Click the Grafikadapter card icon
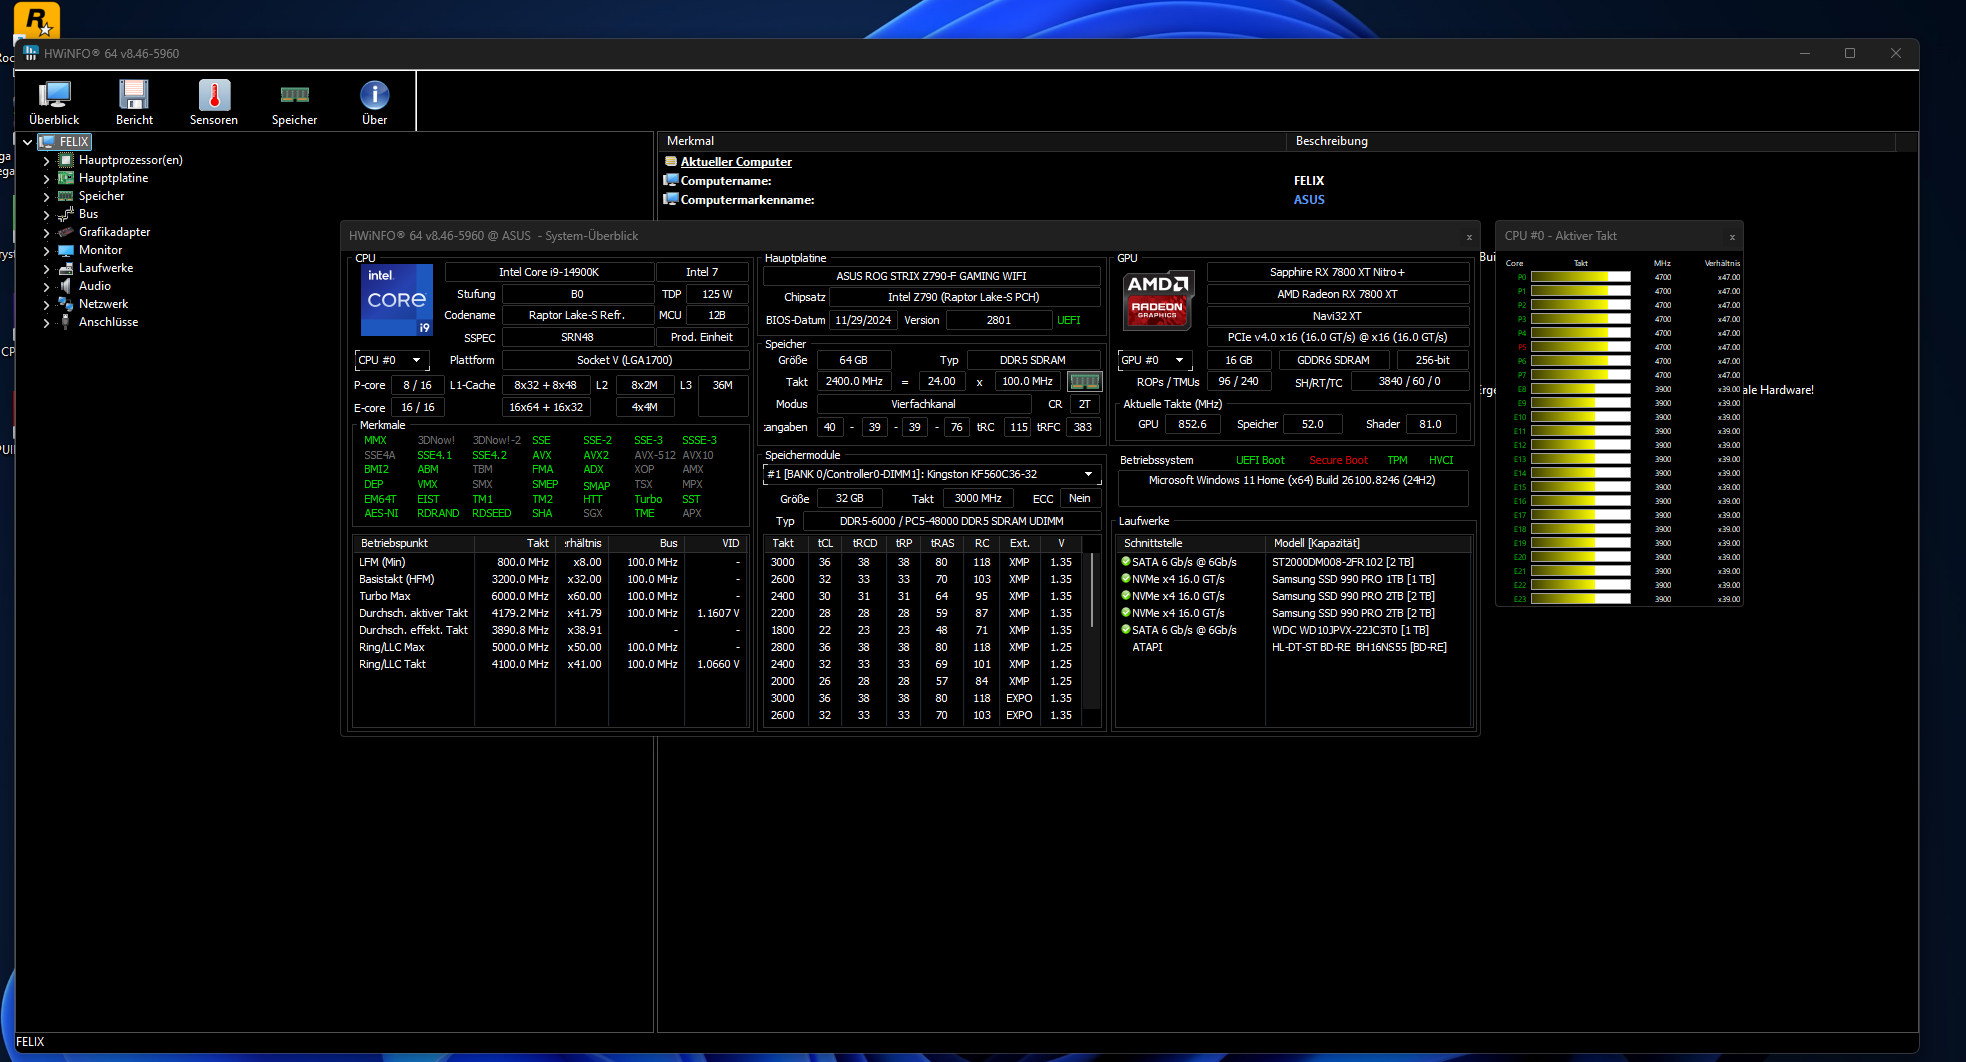The height and width of the screenshot is (1062, 1966). (x=66, y=232)
